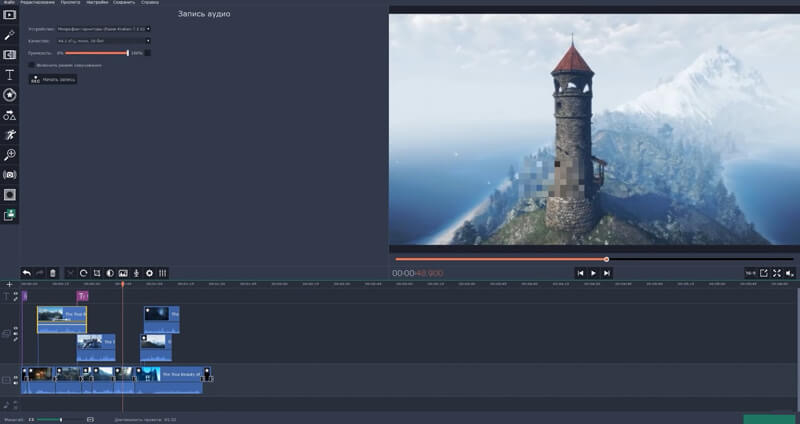Image resolution: width=800 pixels, height=424 pixels.
Task: Open the Stabilization camera tab
Action: [x=9, y=174]
